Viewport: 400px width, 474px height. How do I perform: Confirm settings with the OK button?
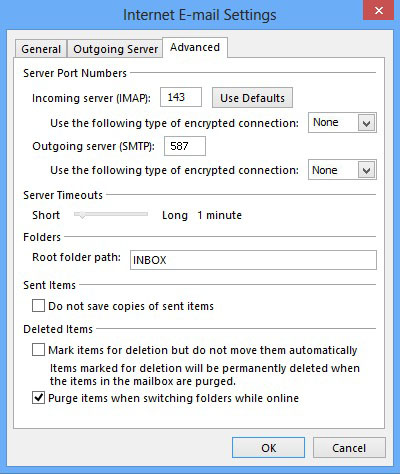coord(268,448)
